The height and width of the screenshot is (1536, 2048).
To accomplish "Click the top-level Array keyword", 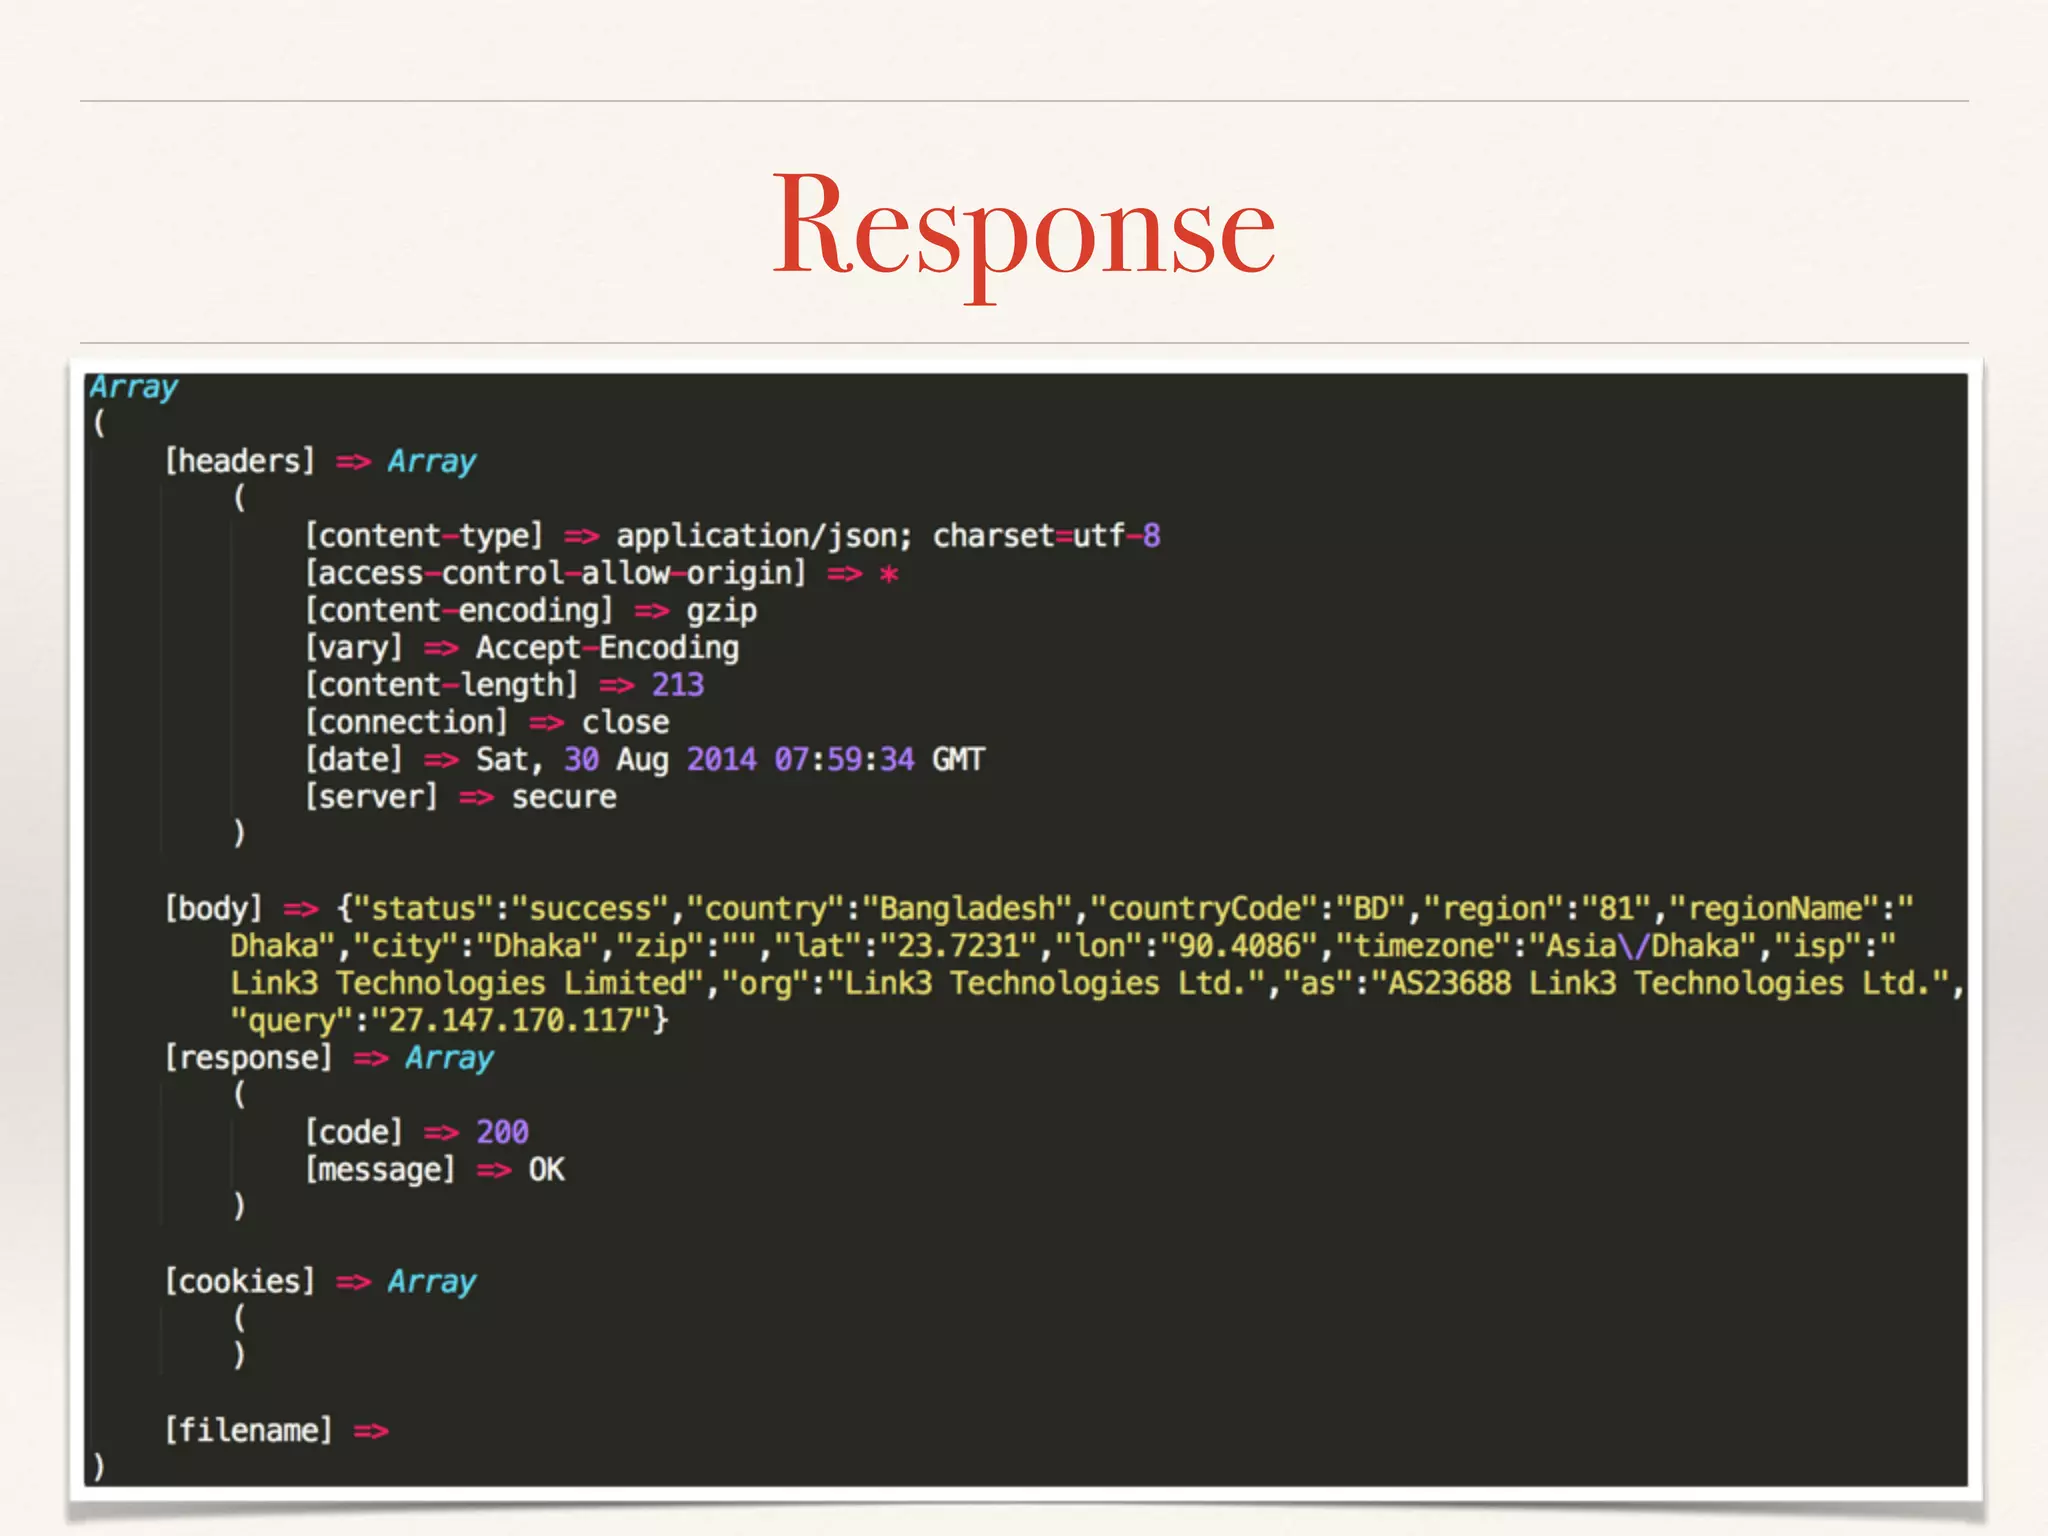I will (x=134, y=387).
